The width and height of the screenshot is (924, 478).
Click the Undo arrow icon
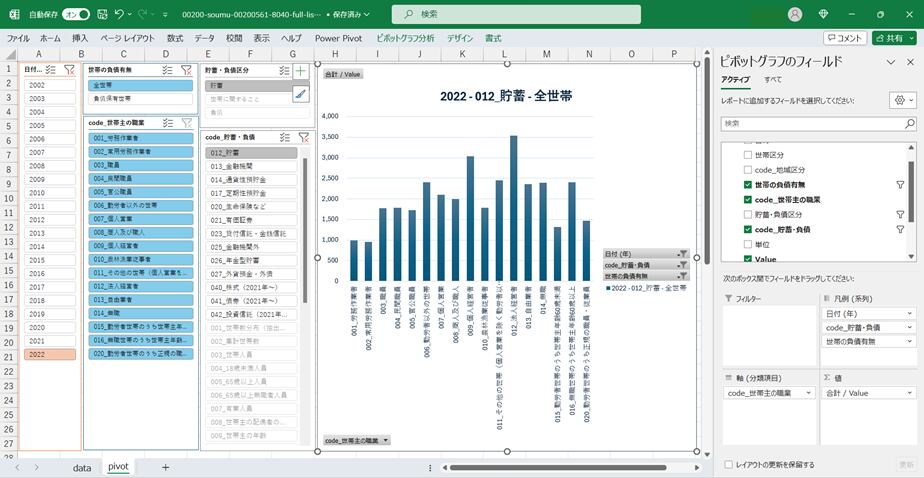[x=120, y=14]
